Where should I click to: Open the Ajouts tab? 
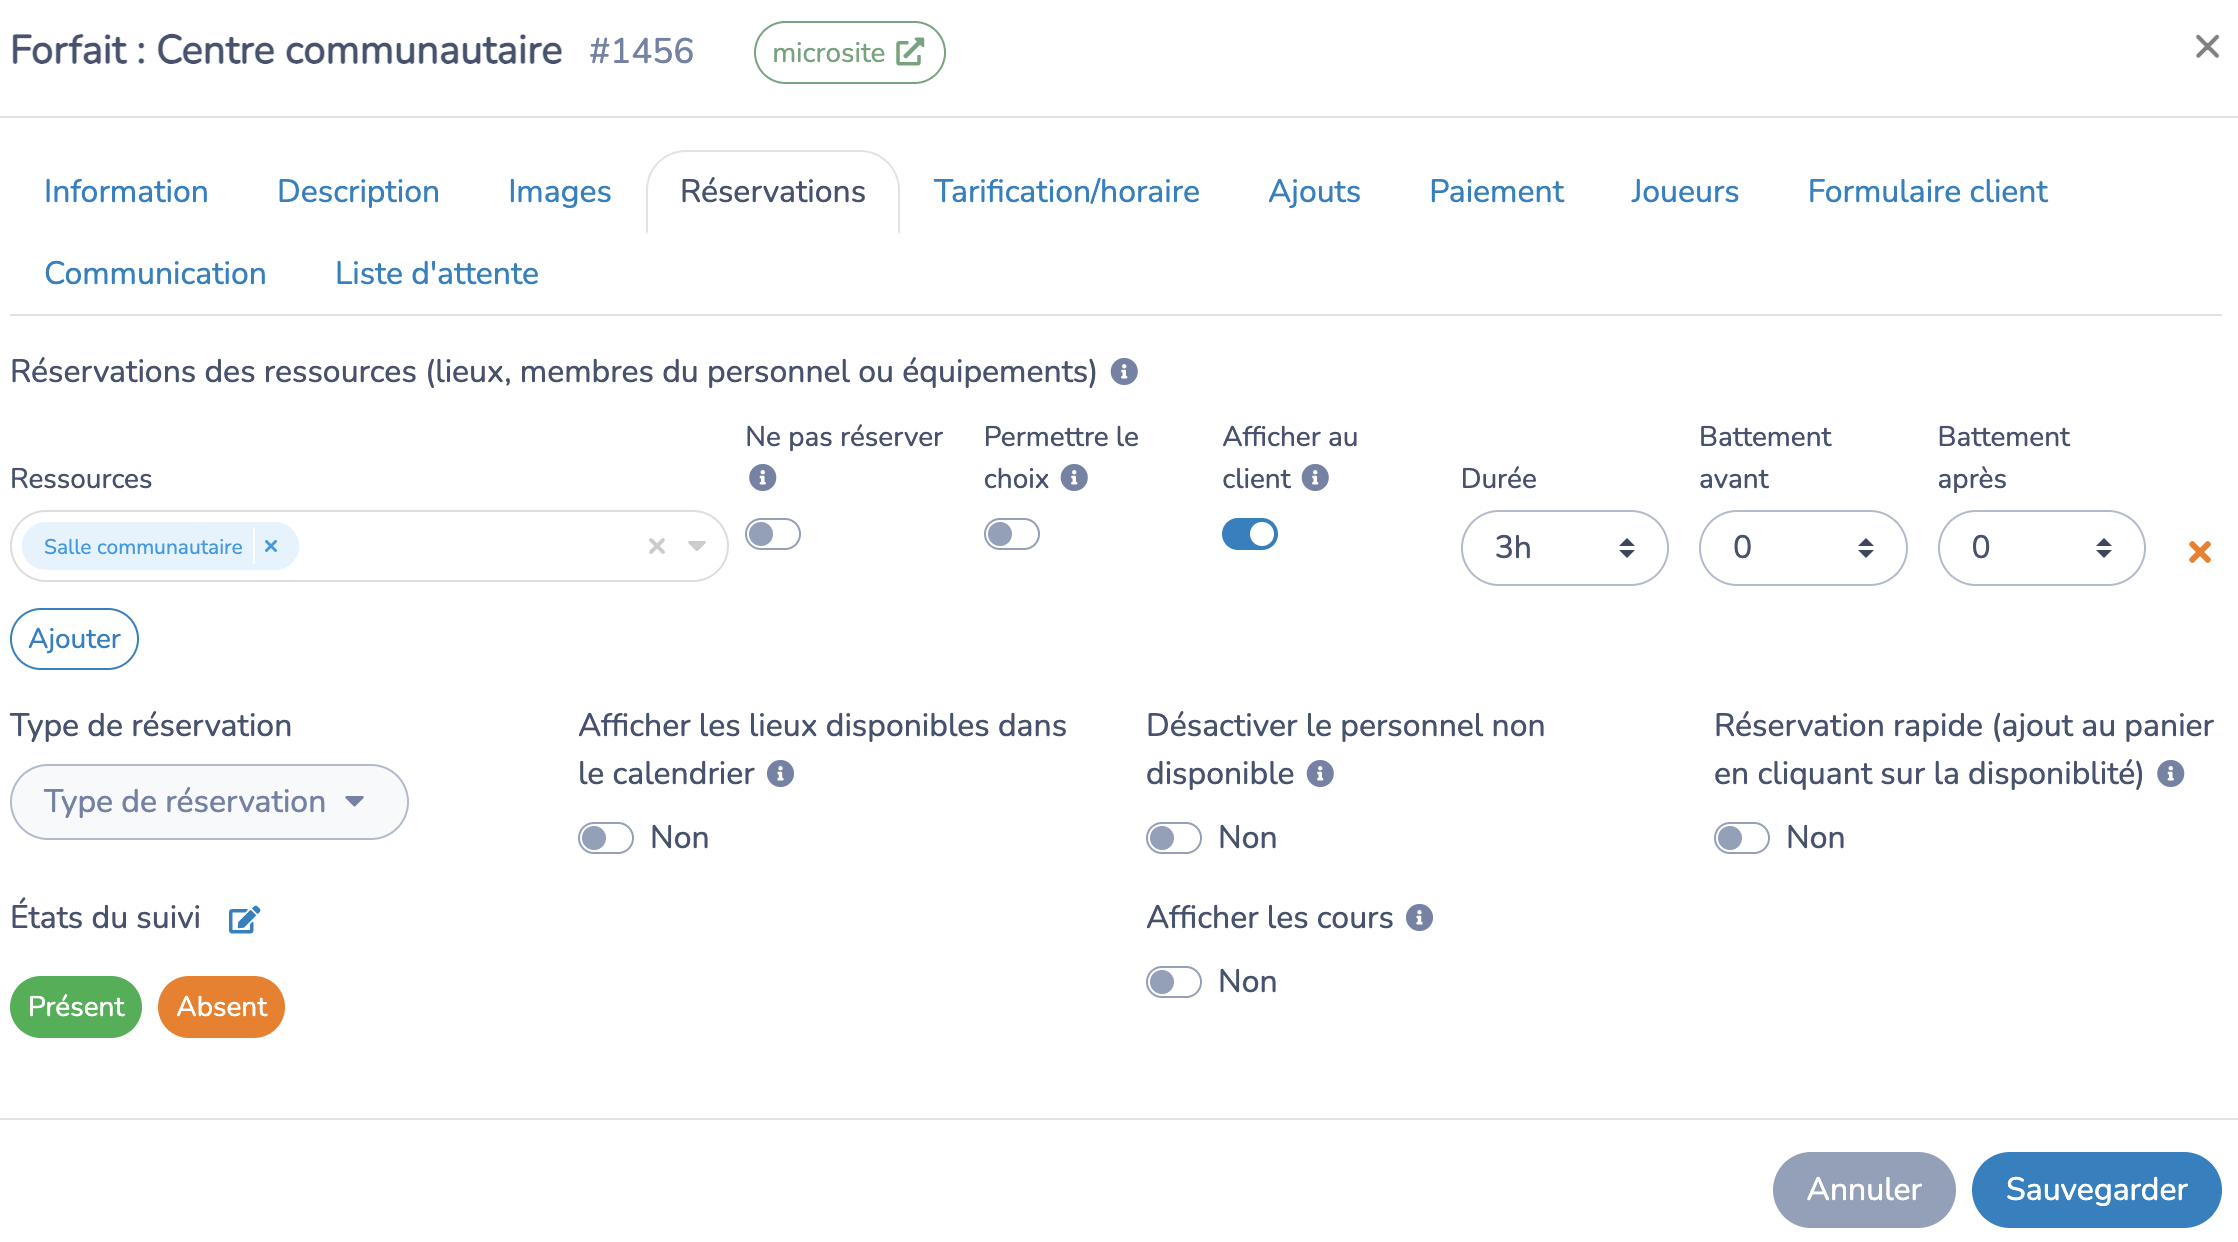pyautogui.click(x=1314, y=191)
